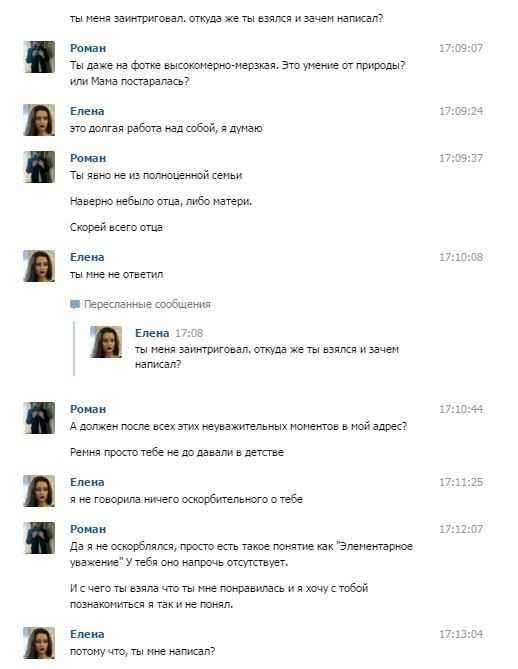
Task: Open Елена's avatar at the 17:13:04 message
Action: point(39,643)
